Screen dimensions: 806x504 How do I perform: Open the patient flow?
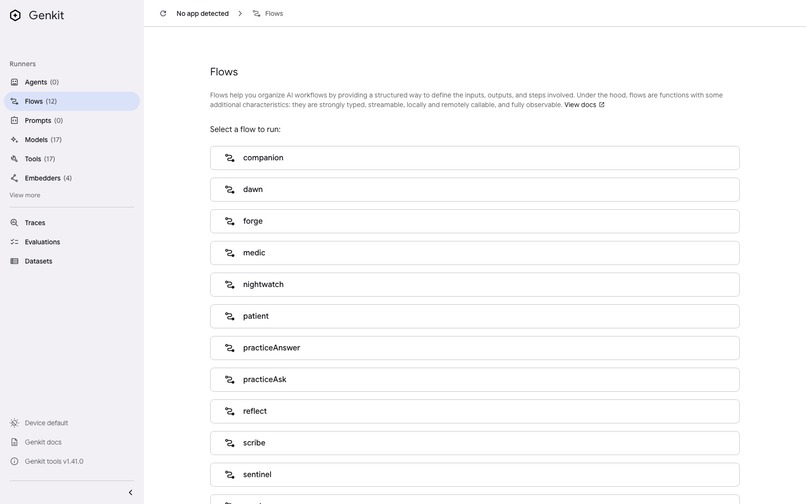tap(474, 316)
